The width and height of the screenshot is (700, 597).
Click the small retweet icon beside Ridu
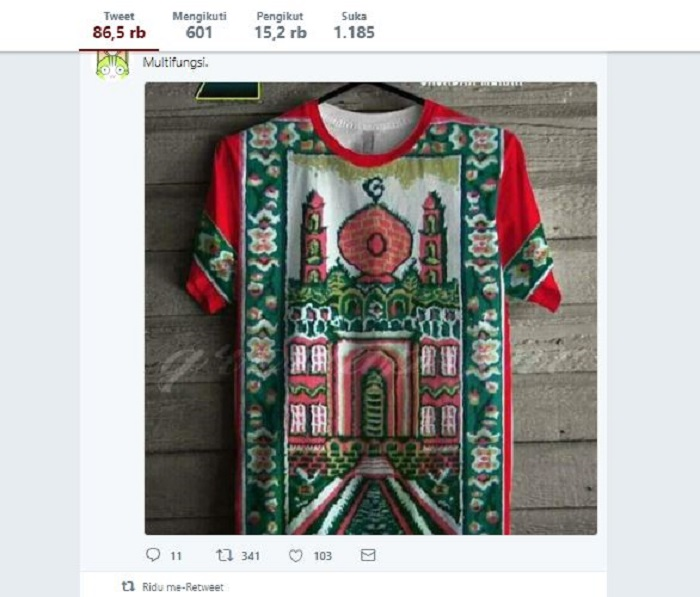(x=128, y=586)
